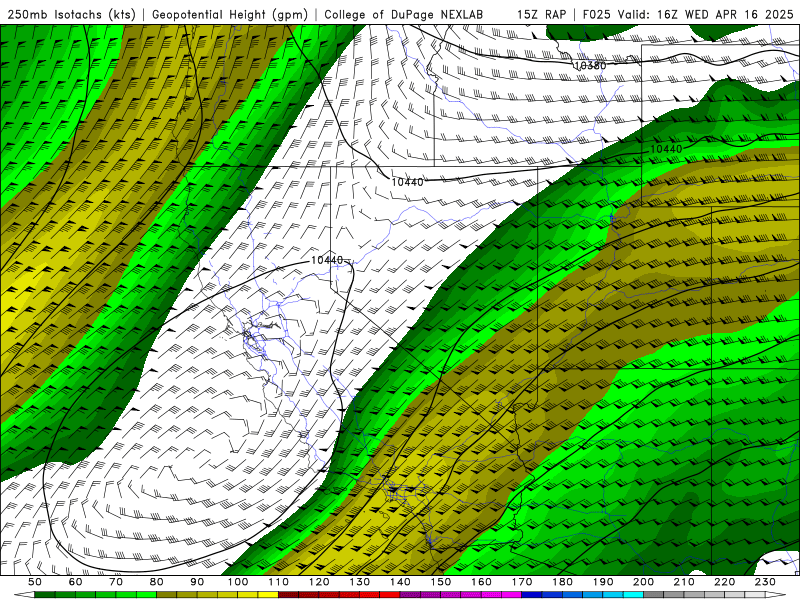
Task: Click the 120 kts color bar label
Action: point(319,582)
